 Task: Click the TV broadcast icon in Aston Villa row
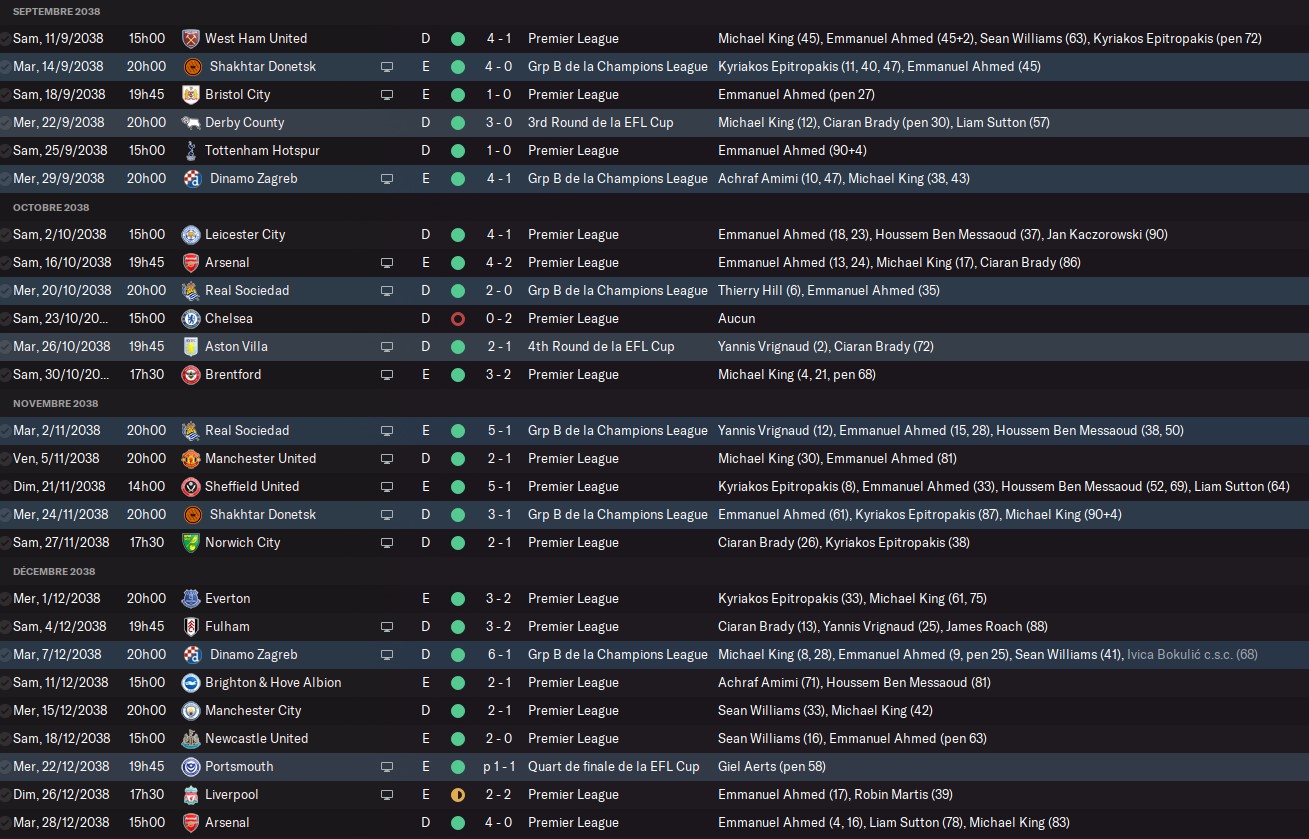point(387,346)
